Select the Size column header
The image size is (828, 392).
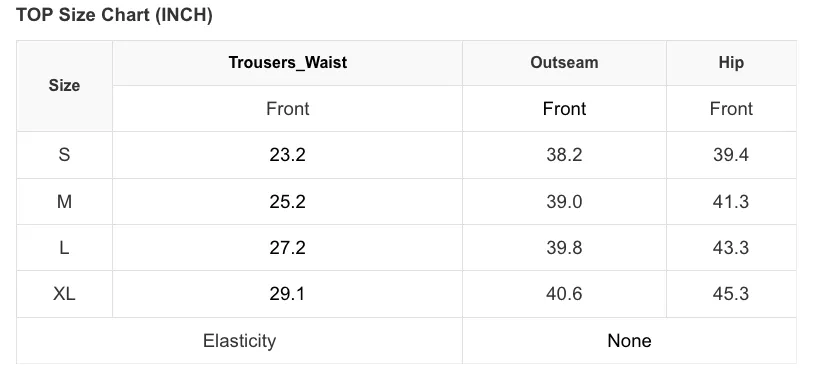[64, 86]
